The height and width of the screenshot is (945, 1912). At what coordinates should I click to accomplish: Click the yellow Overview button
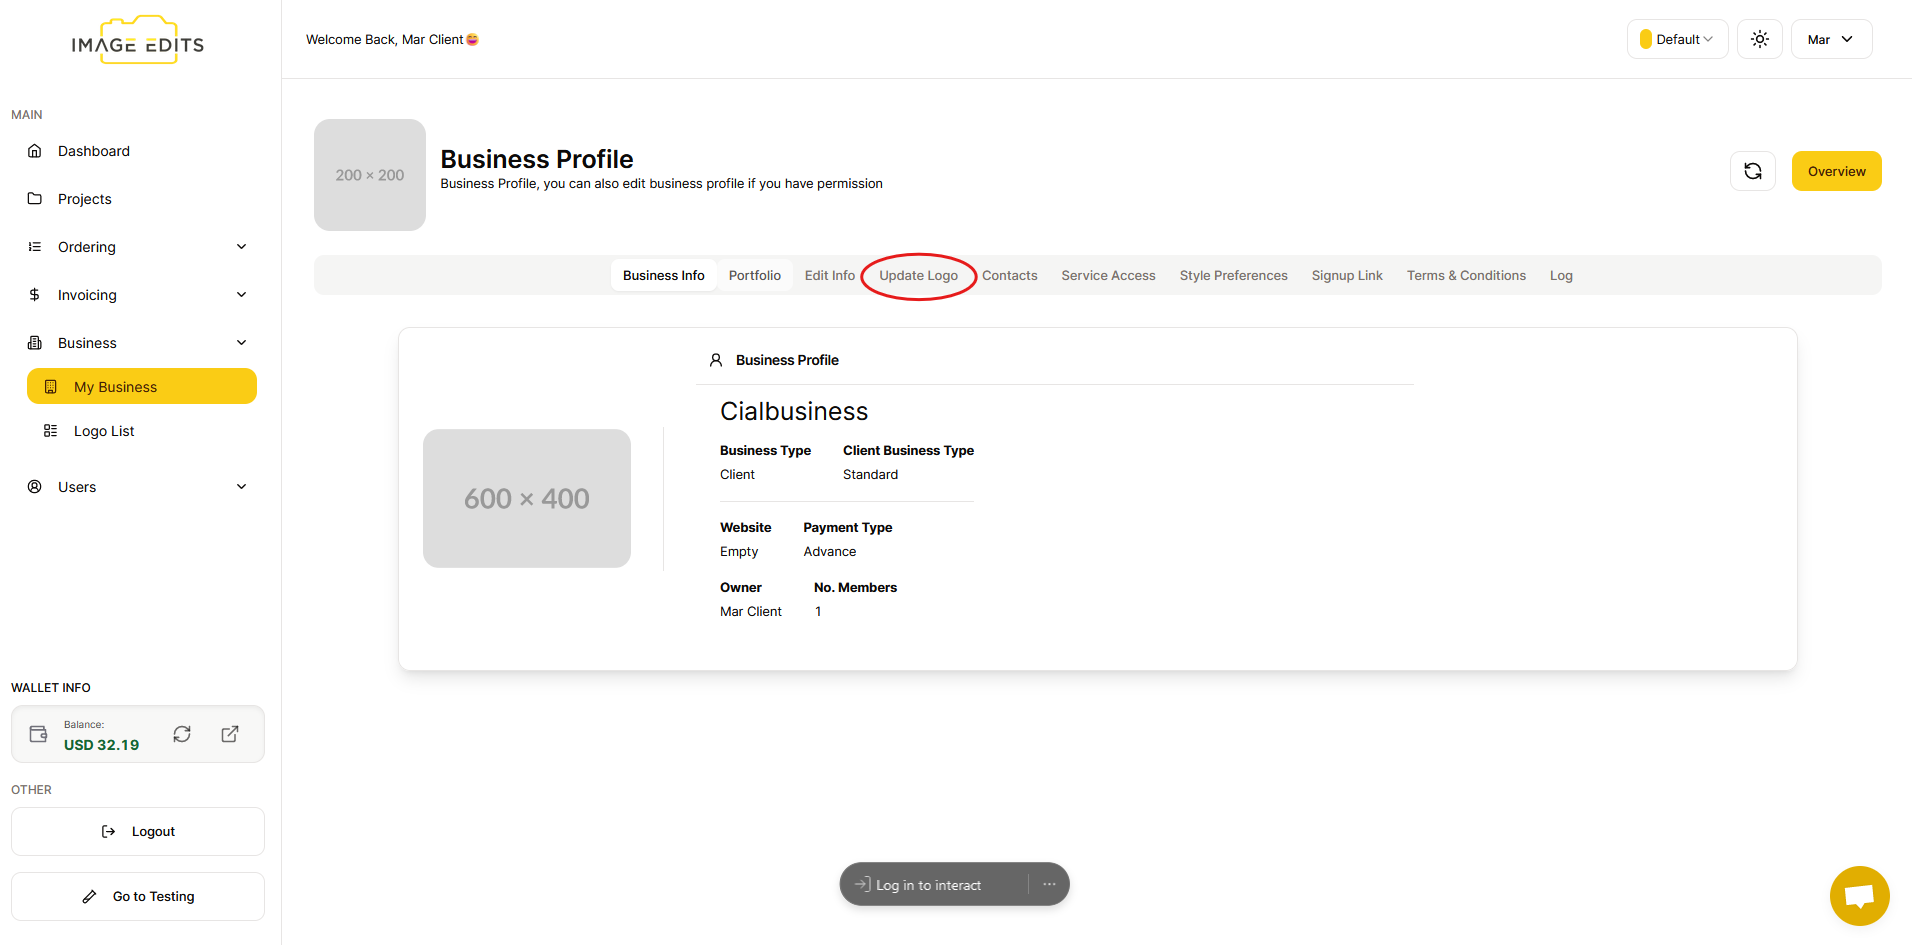(1836, 171)
